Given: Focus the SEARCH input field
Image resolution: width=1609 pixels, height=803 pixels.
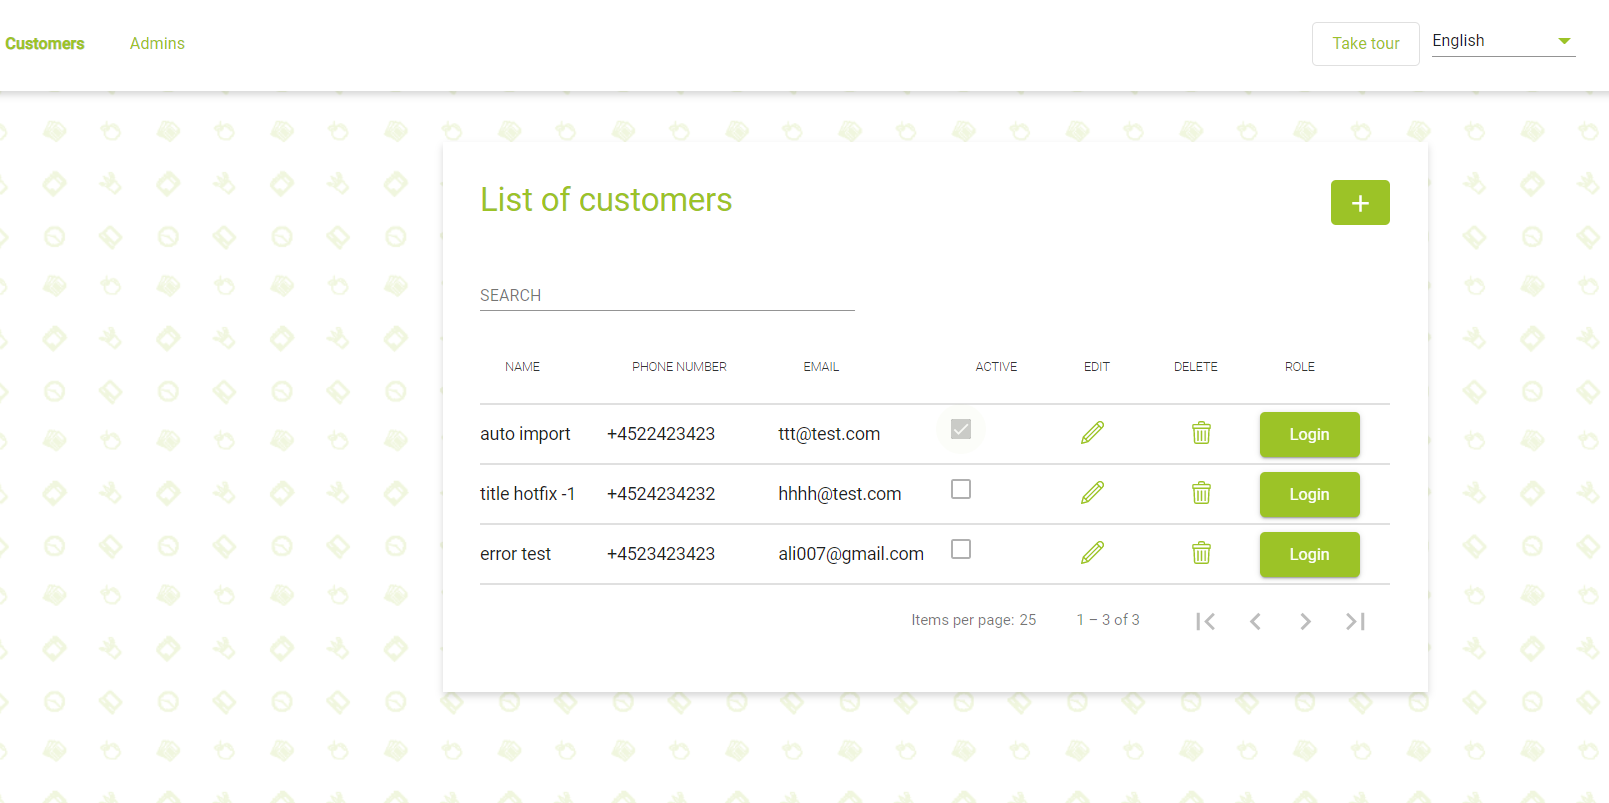Looking at the screenshot, I should point(666,296).
